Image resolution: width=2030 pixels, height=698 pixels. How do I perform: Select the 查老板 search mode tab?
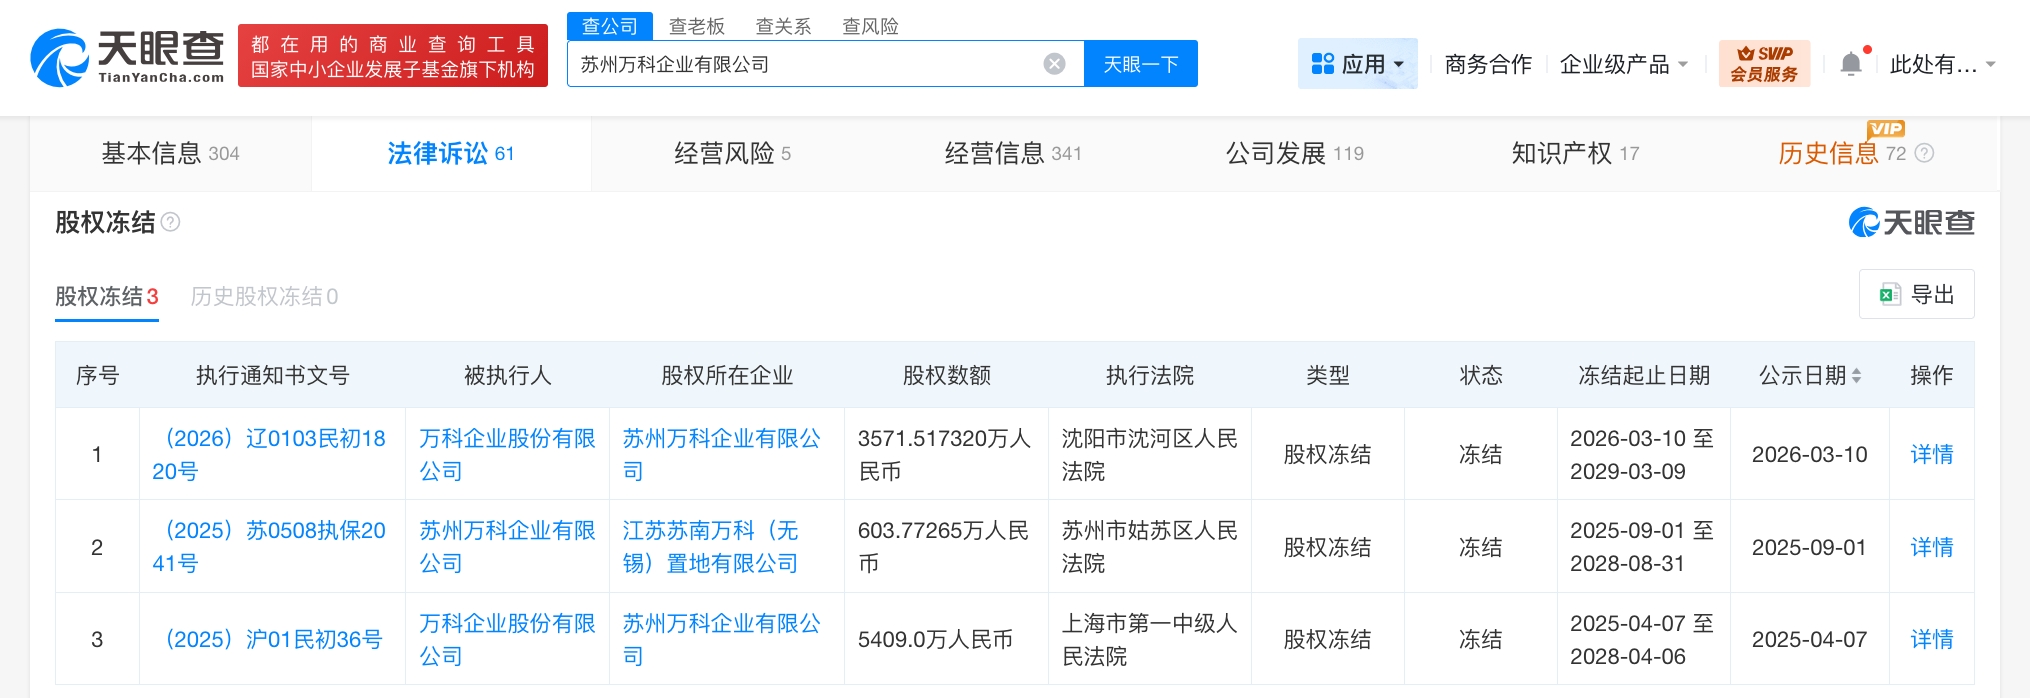tap(696, 26)
